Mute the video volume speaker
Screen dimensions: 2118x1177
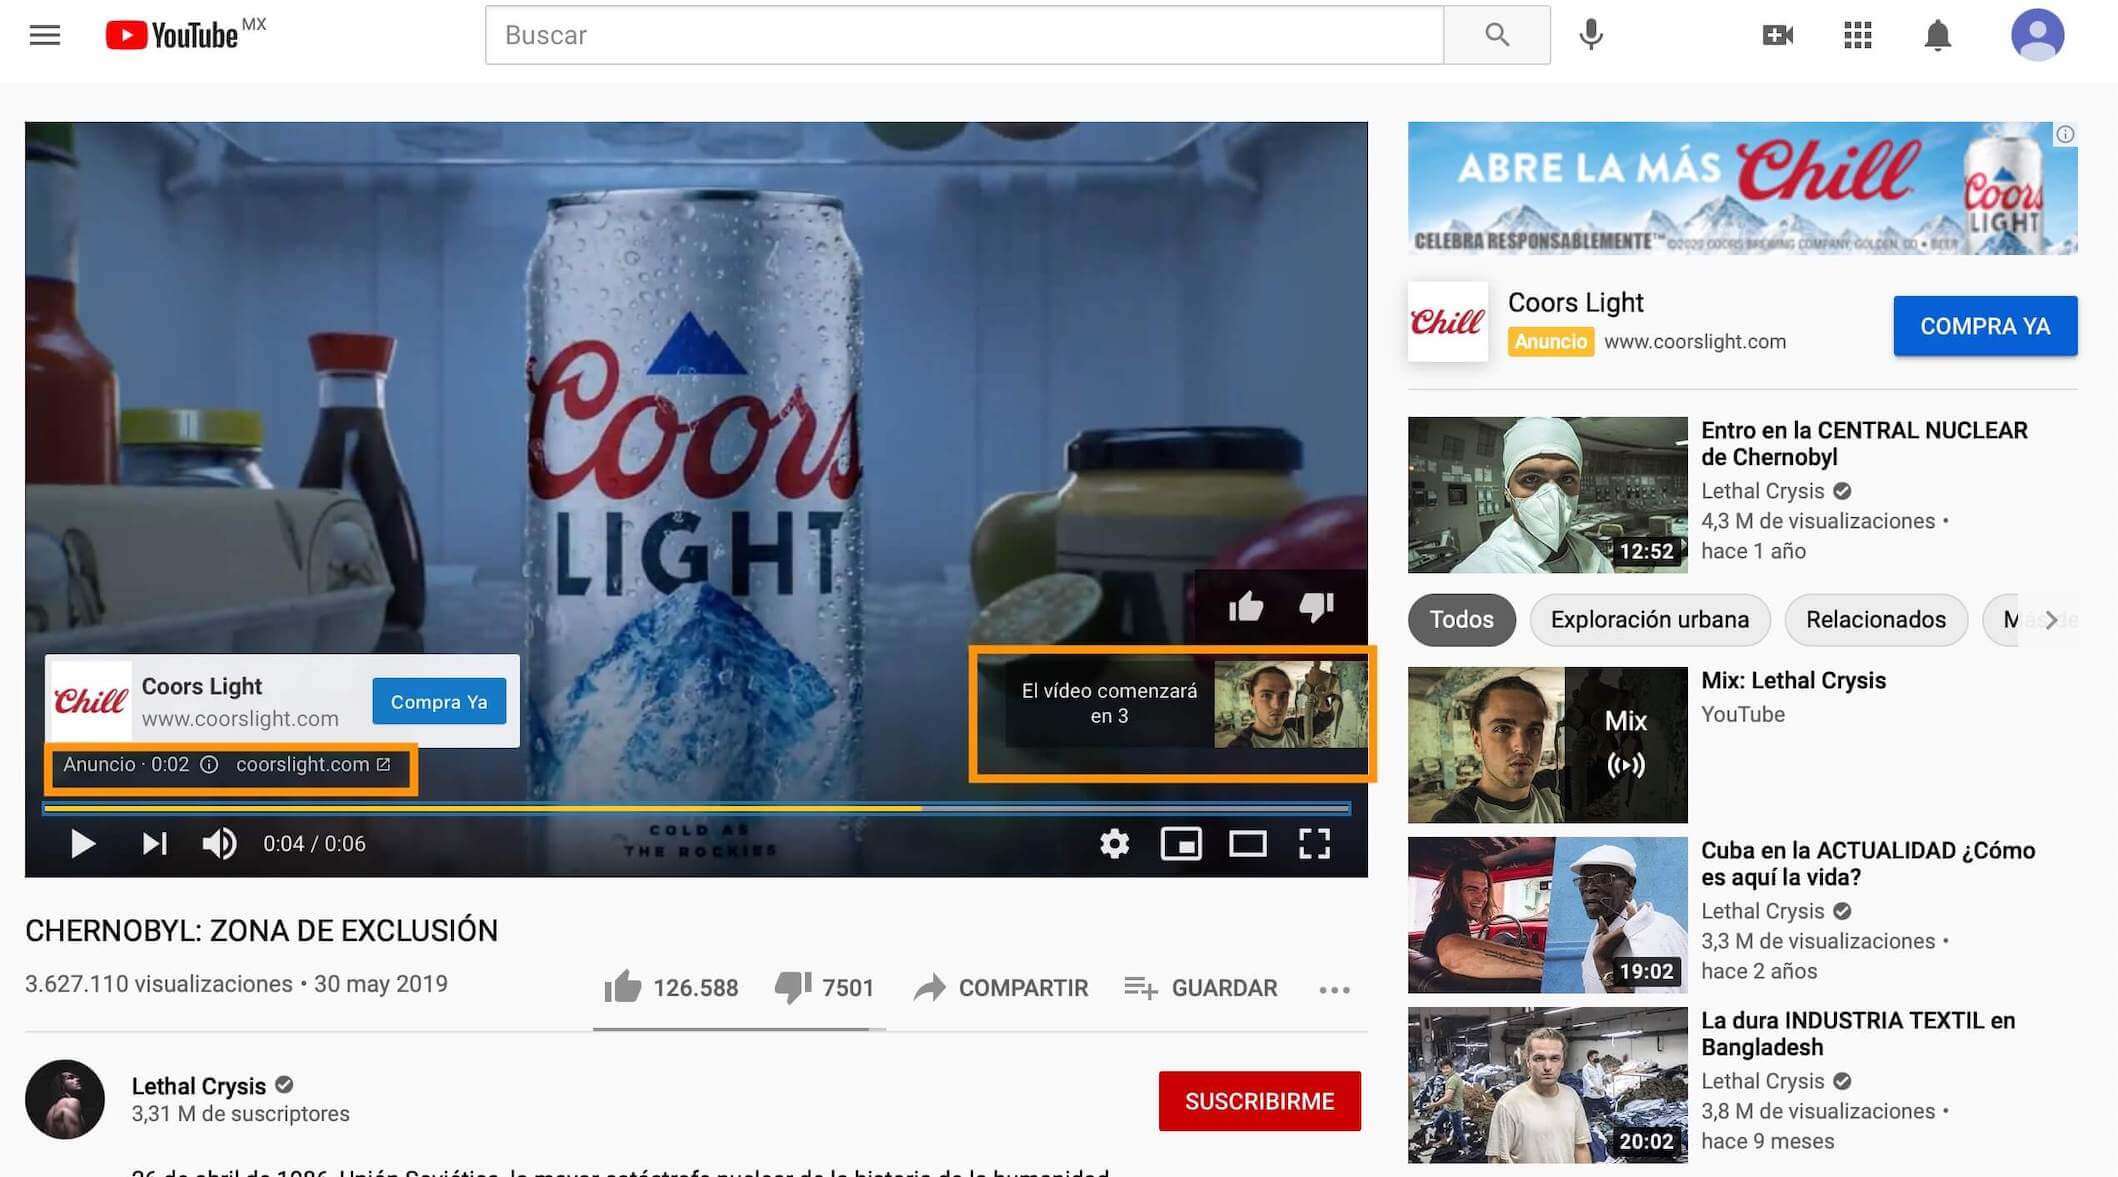click(219, 844)
